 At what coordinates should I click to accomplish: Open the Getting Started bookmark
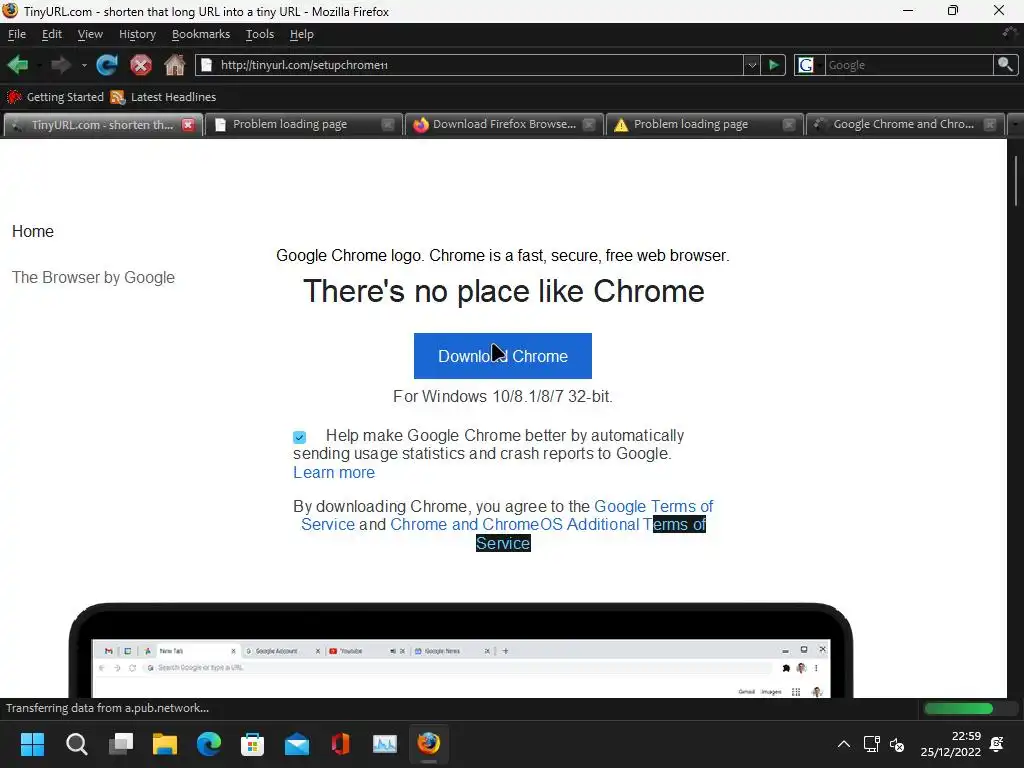[x=55, y=97]
